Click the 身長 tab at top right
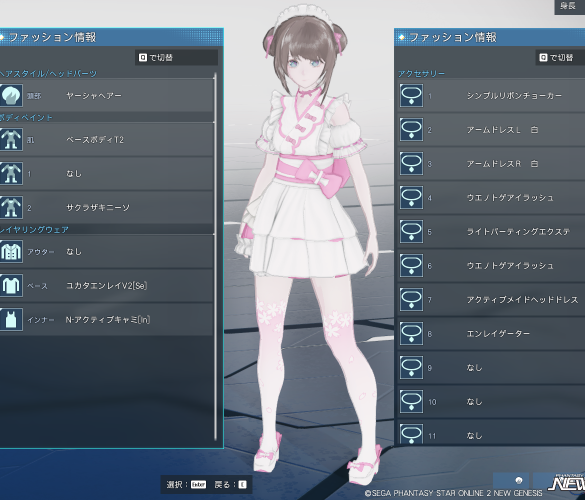The image size is (585, 500). click(570, 6)
